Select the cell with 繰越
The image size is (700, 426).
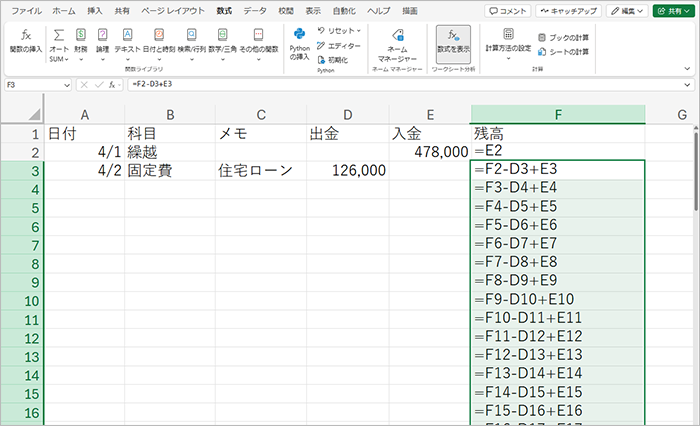coord(170,152)
